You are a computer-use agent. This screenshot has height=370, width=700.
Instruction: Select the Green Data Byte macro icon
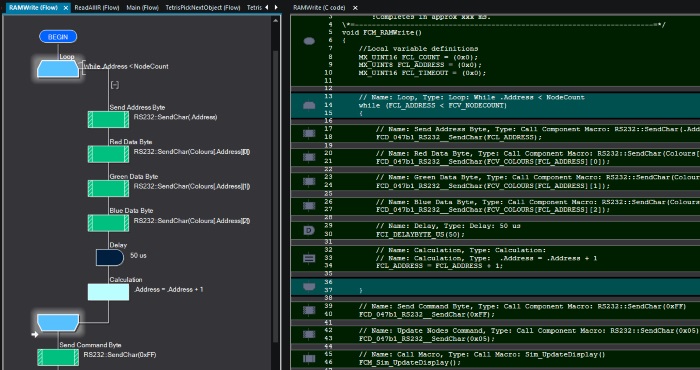[x=108, y=188]
